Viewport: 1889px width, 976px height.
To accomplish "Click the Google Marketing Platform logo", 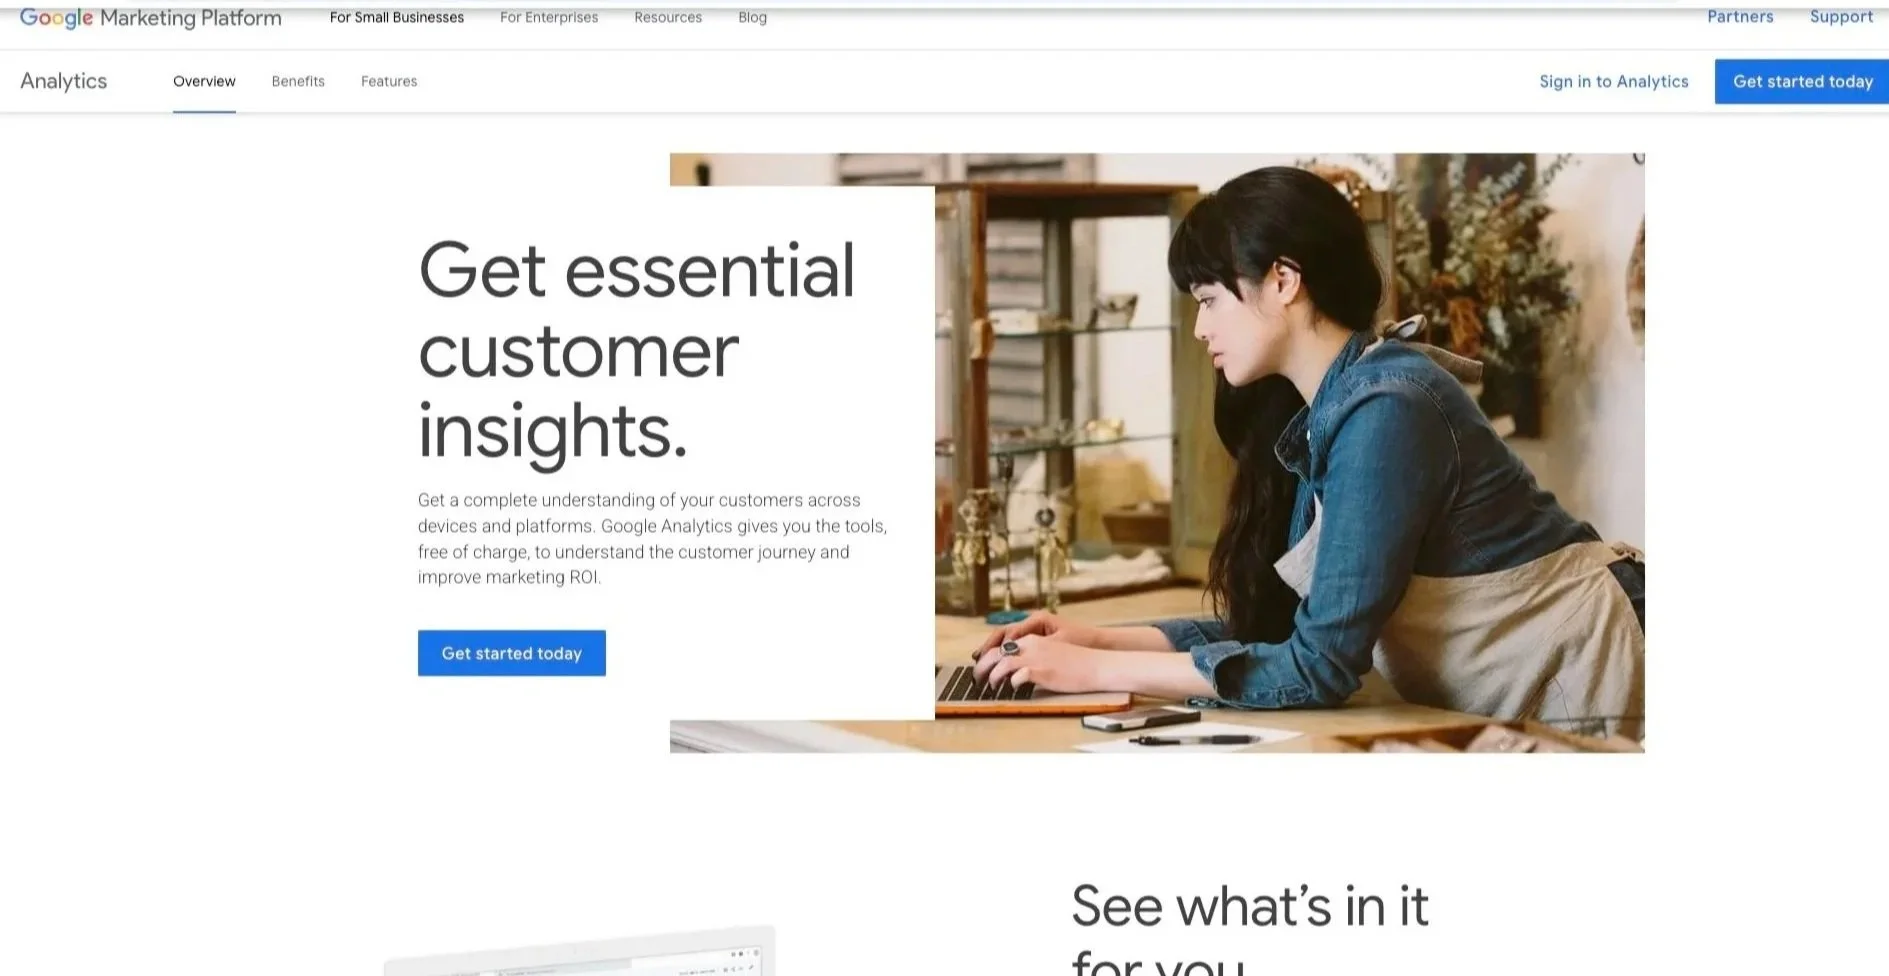I will [151, 18].
